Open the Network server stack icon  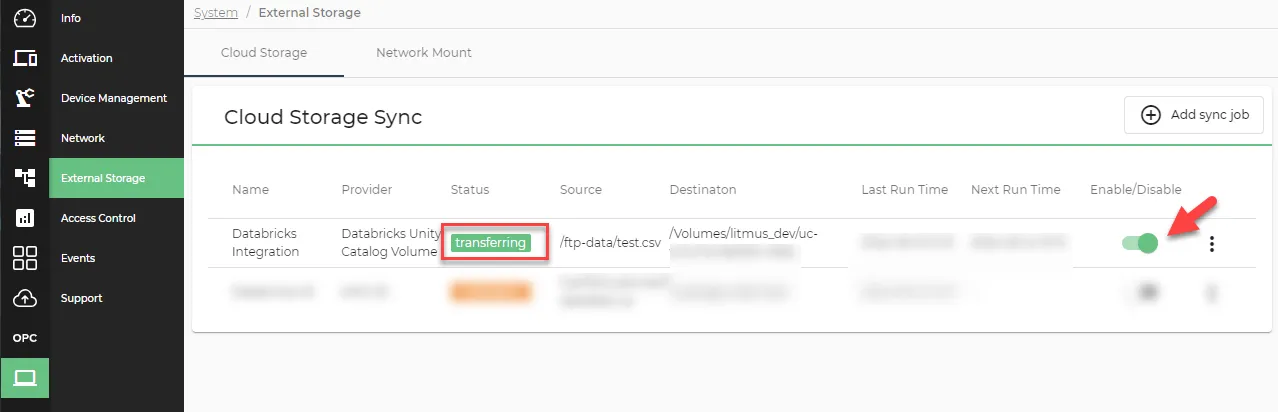(x=25, y=138)
